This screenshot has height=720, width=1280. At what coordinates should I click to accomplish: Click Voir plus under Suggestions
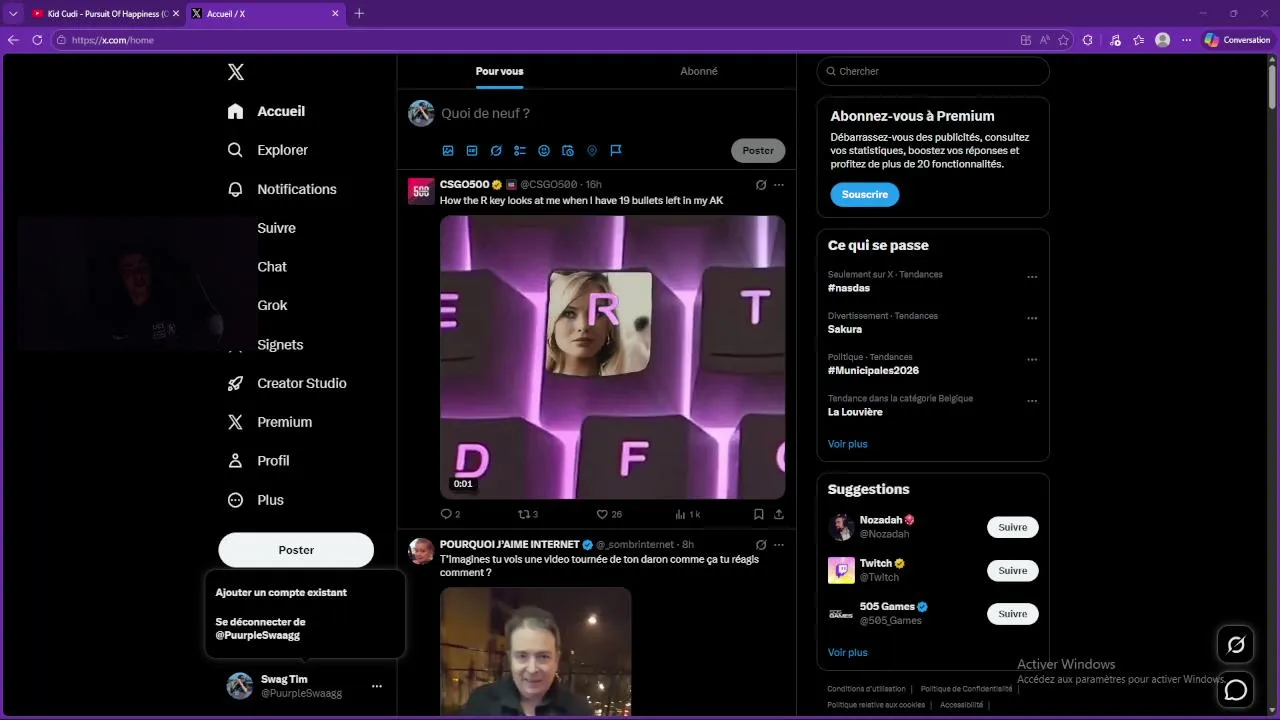point(848,652)
